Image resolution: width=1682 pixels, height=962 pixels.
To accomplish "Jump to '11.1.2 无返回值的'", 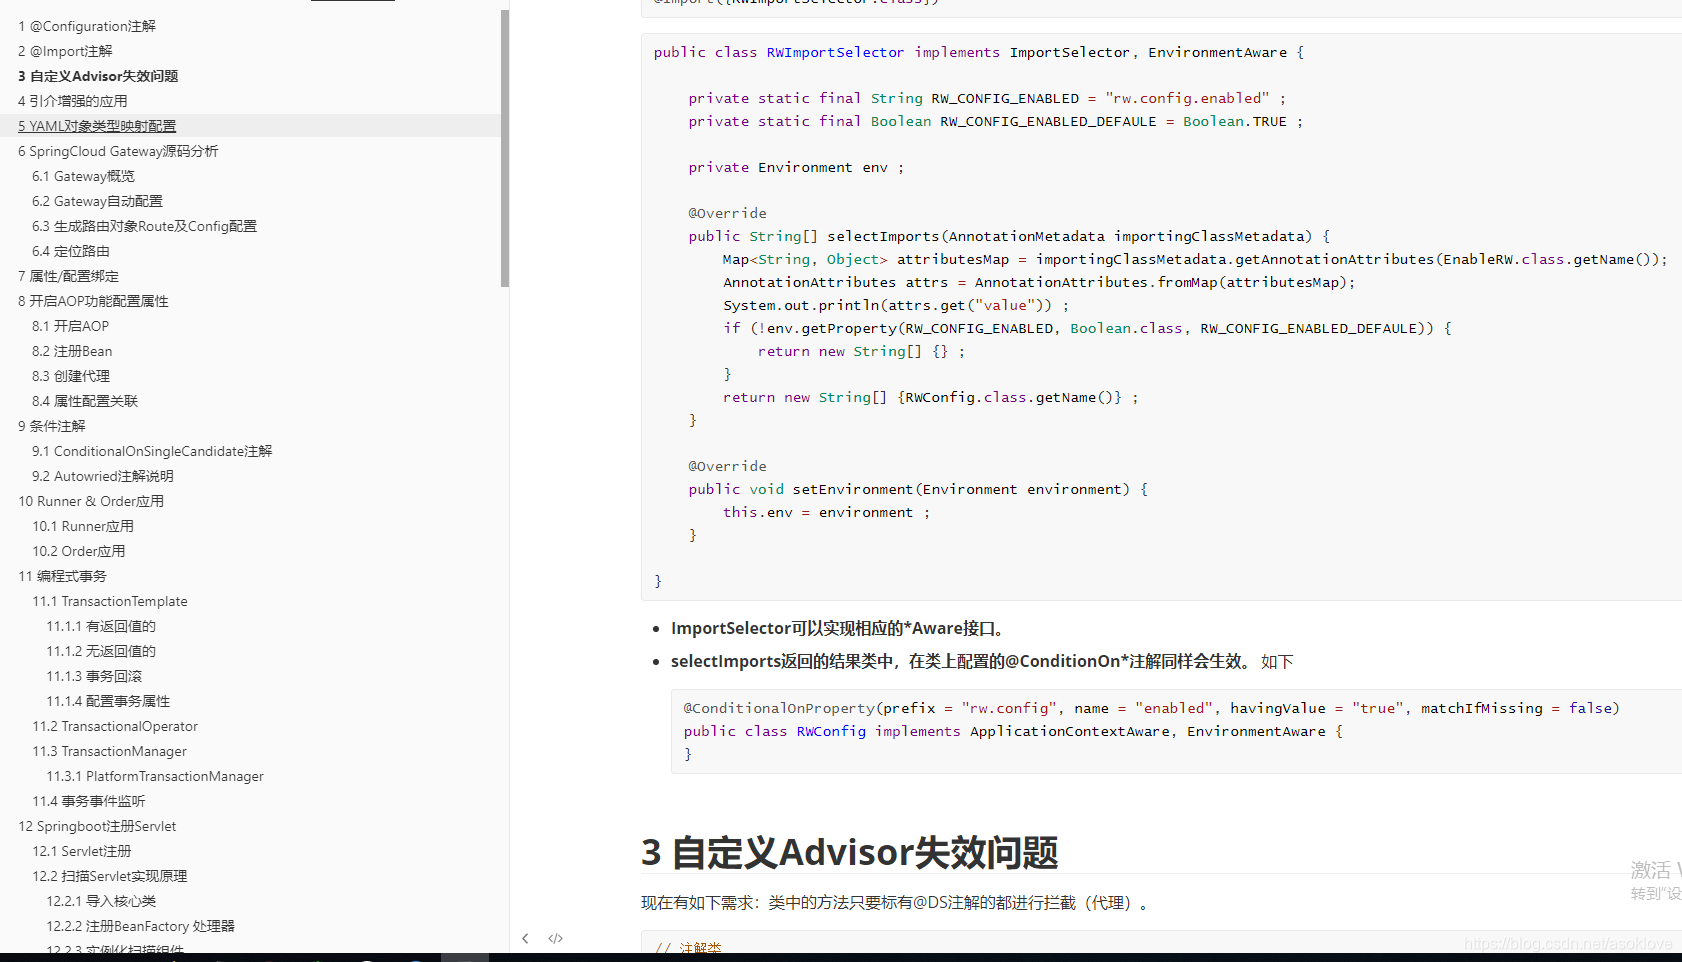I will [101, 651].
